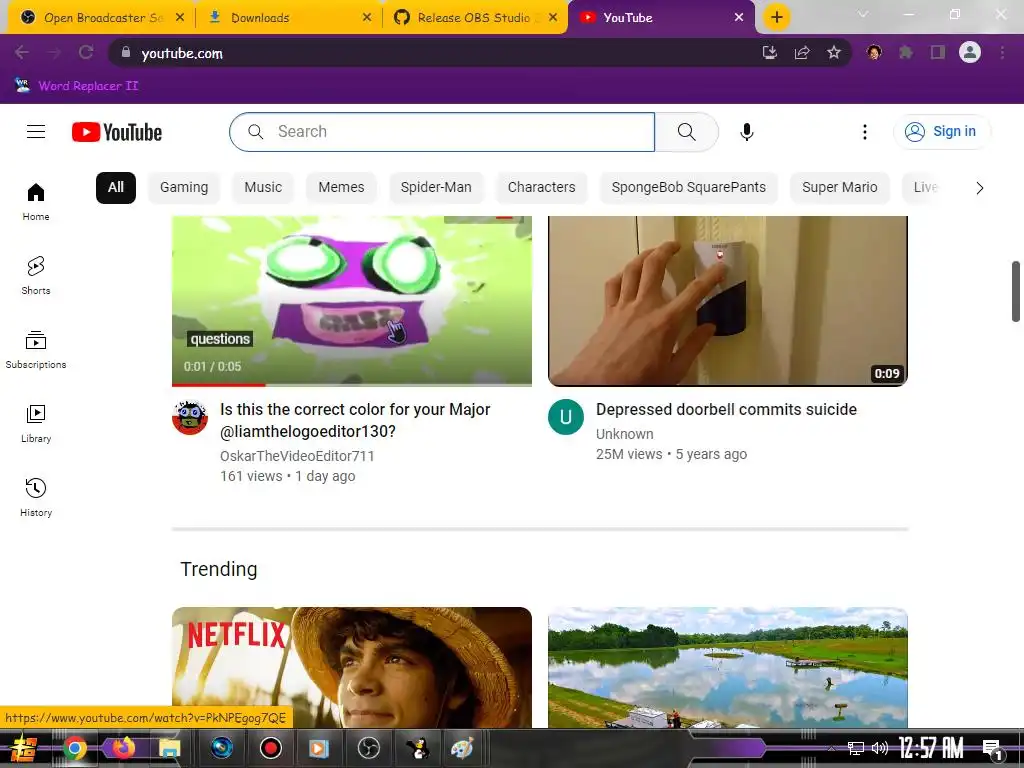Open OBS Studio from taskbar
Image resolution: width=1024 pixels, height=768 pixels.
click(368, 748)
